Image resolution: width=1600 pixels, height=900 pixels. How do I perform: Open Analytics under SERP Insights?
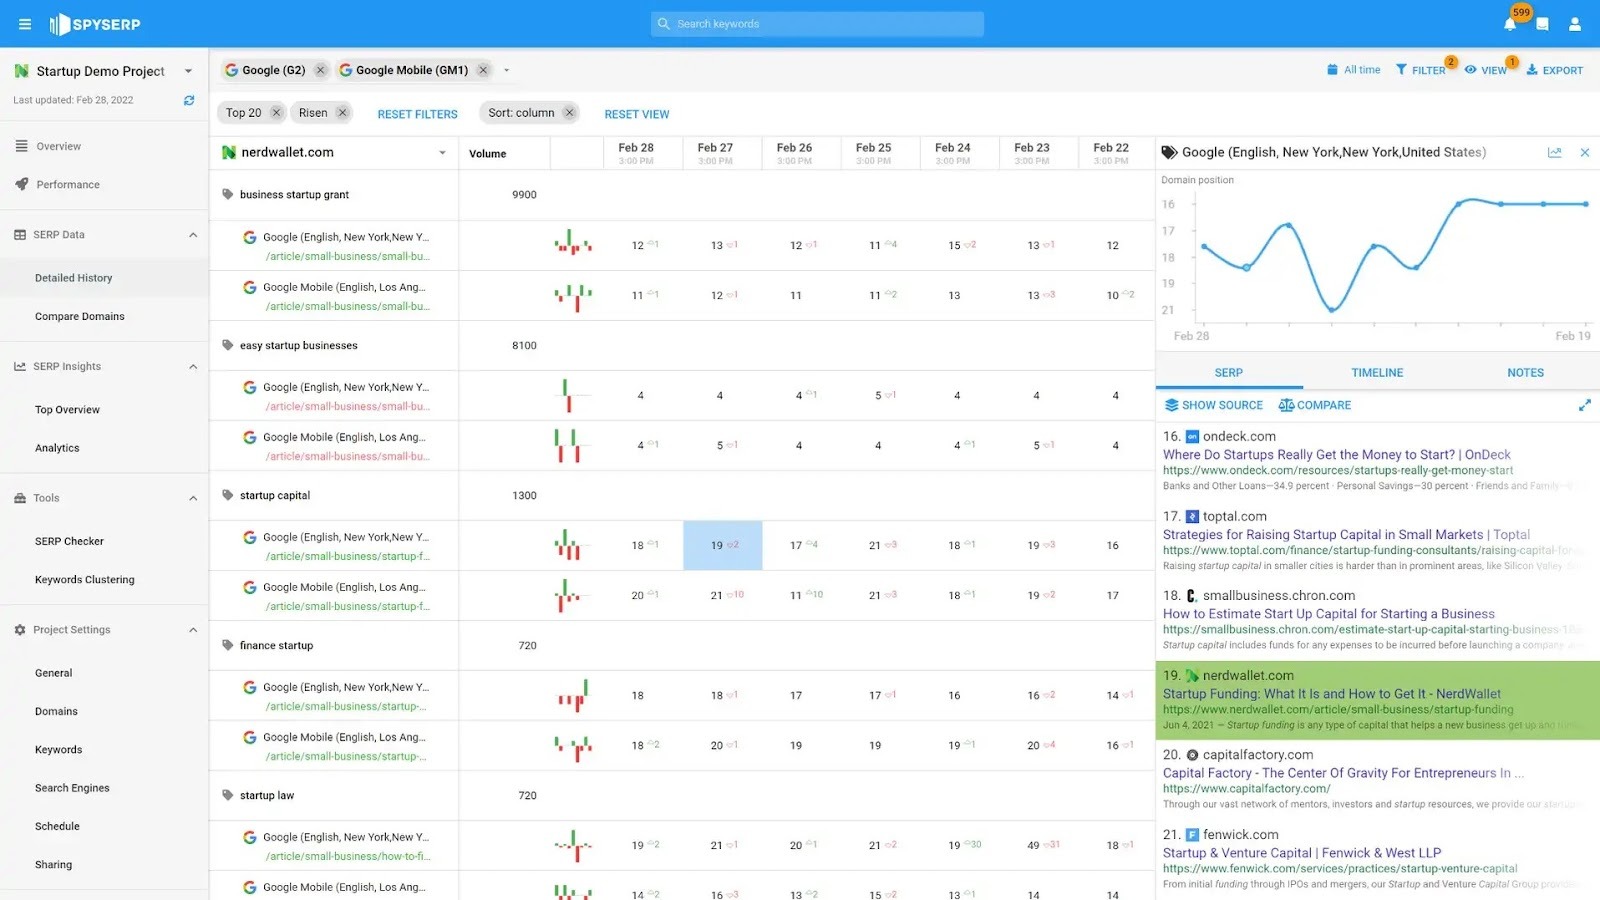pos(57,447)
